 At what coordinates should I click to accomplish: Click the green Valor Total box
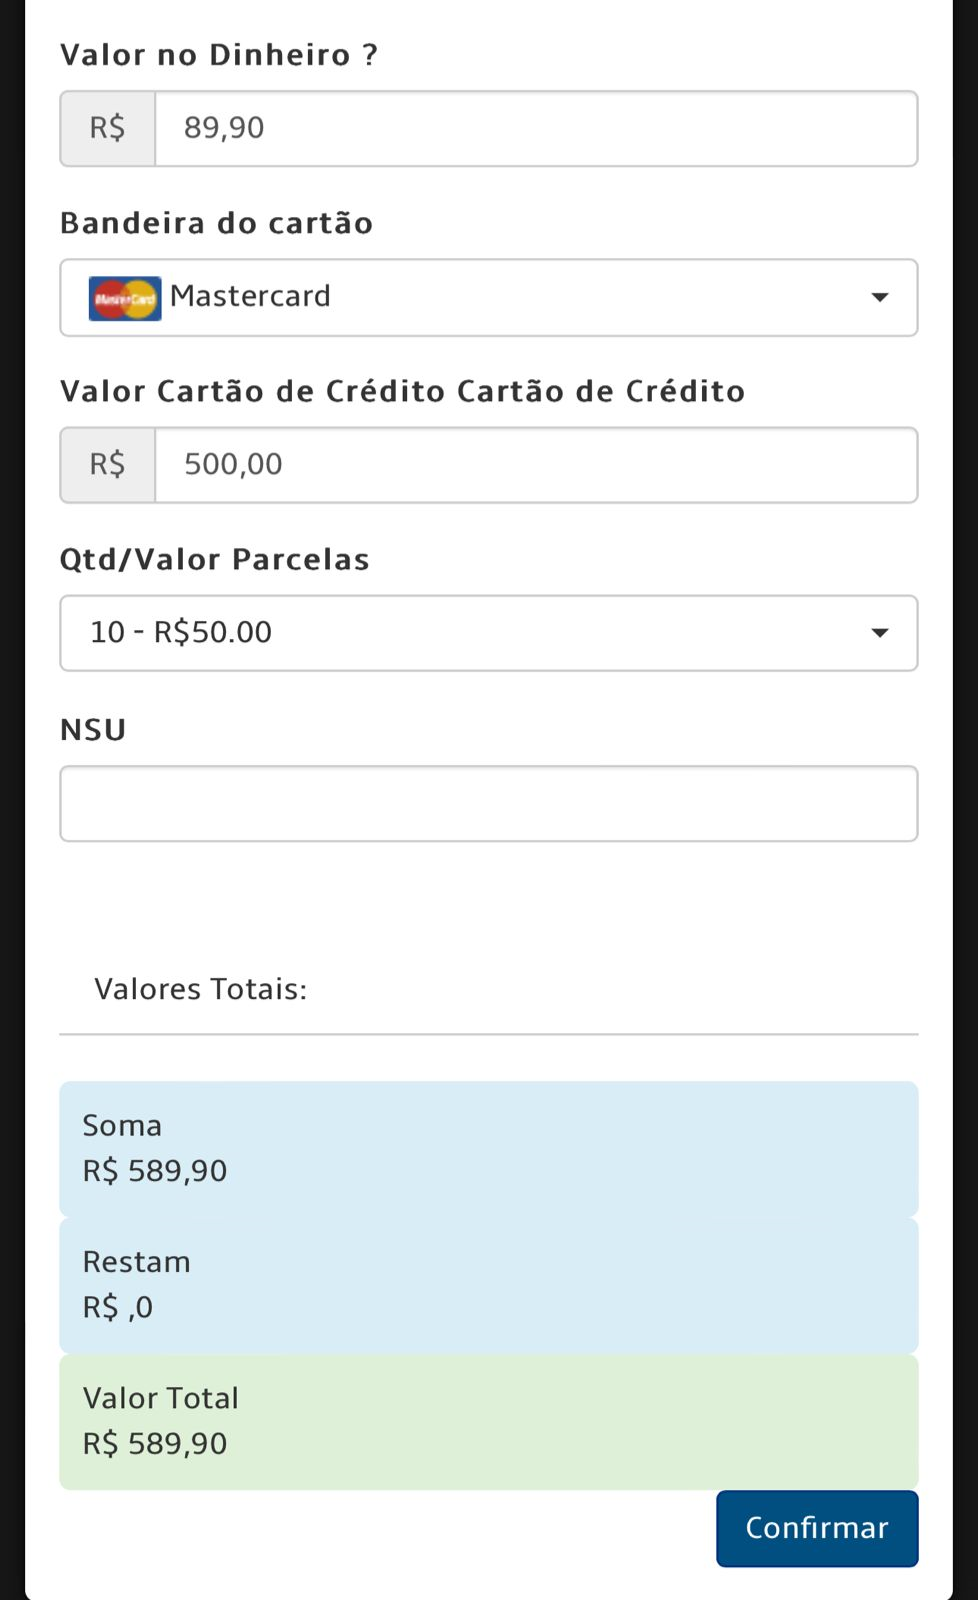[x=488, y=1421]
